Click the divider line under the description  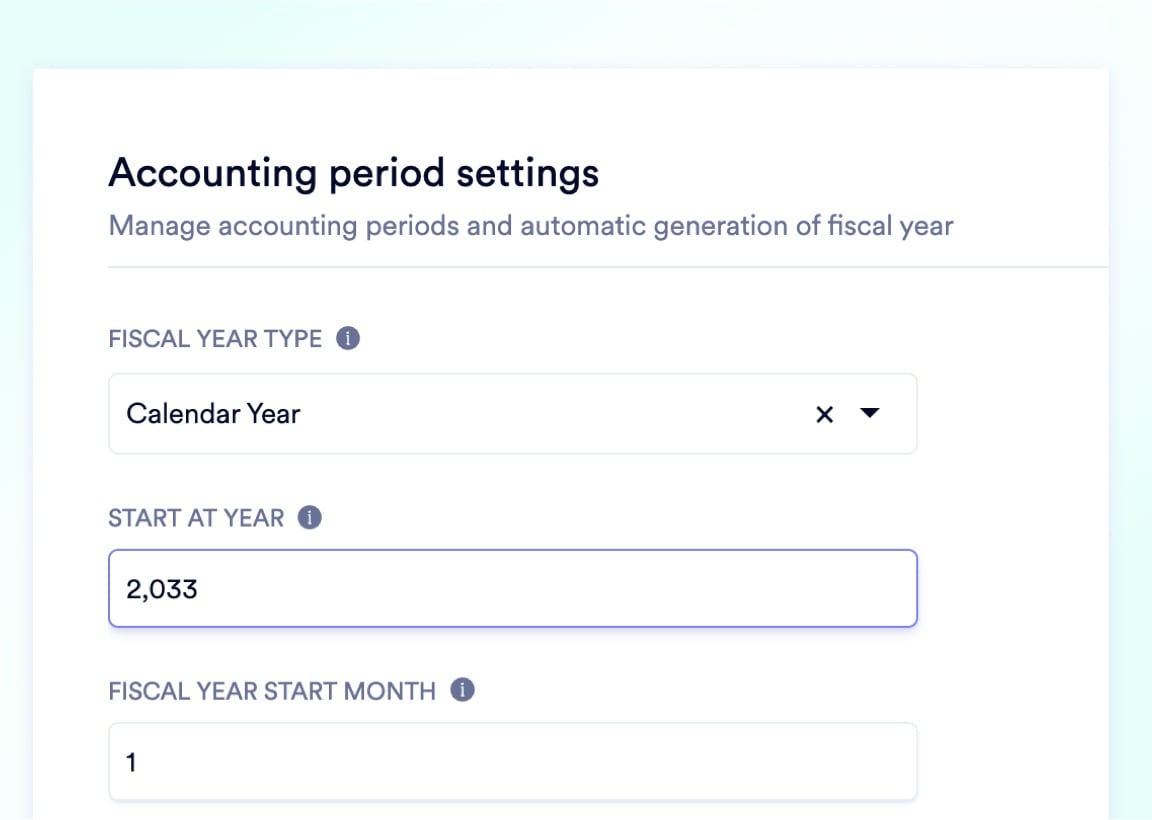point(600,268)
